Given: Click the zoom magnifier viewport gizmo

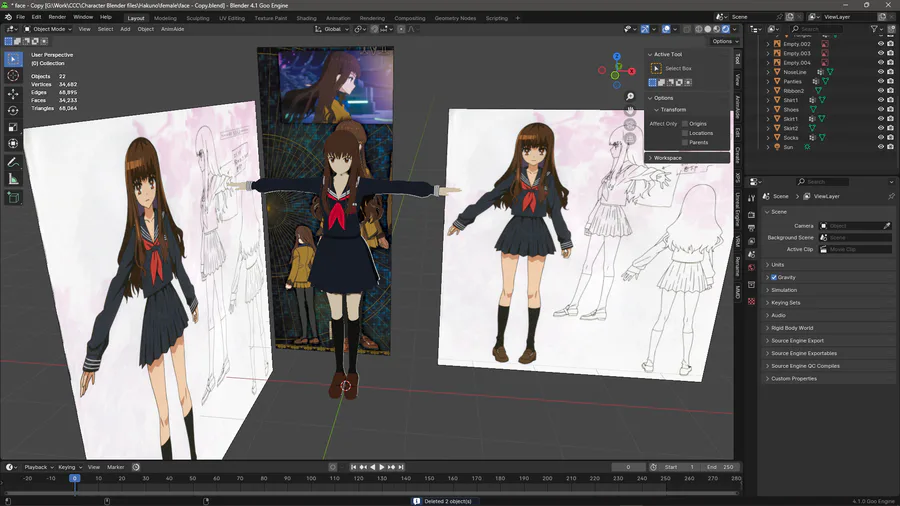Looking at the screenshot, I should 630,96.
